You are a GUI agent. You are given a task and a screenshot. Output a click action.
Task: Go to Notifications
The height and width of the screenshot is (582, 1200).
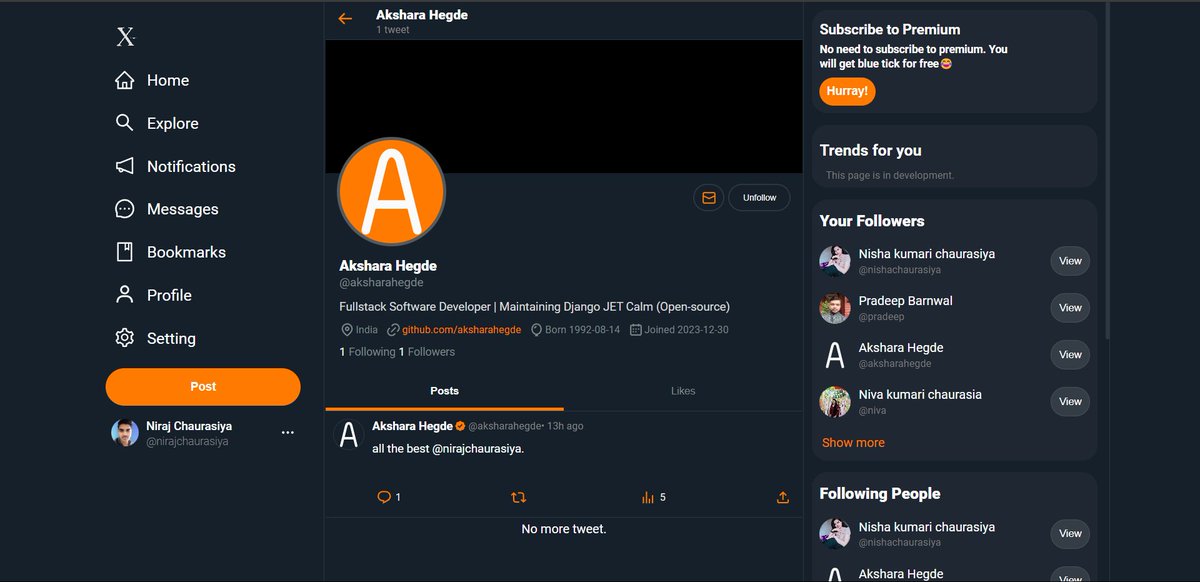pos(175,166)
